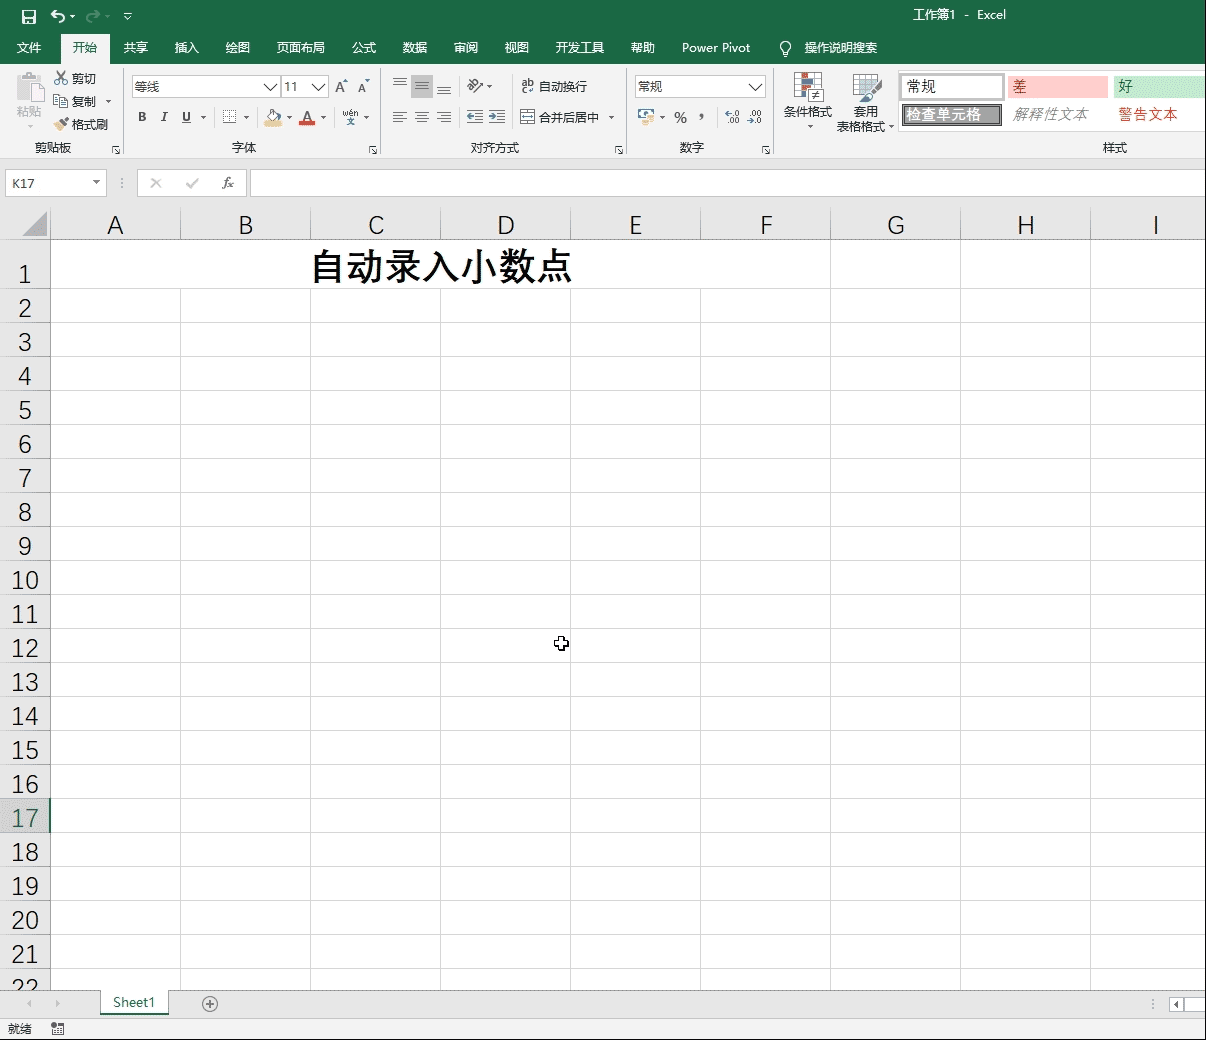The image size is (1206, 1040).
Task: Click the increase indent icon
Action: tap(497, 117)
